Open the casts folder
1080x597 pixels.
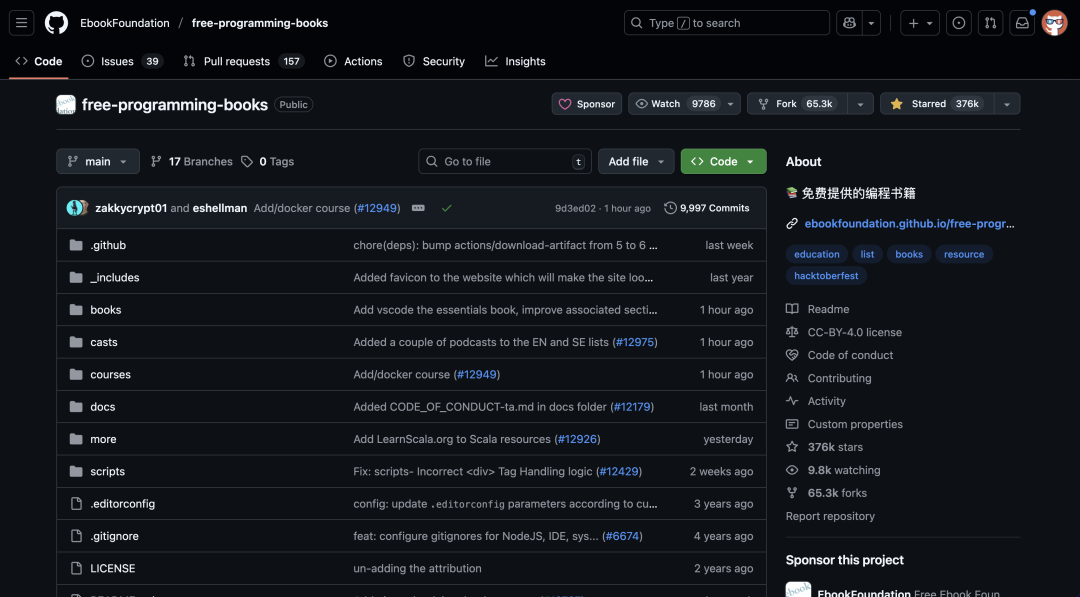click(x=104, y=342)
